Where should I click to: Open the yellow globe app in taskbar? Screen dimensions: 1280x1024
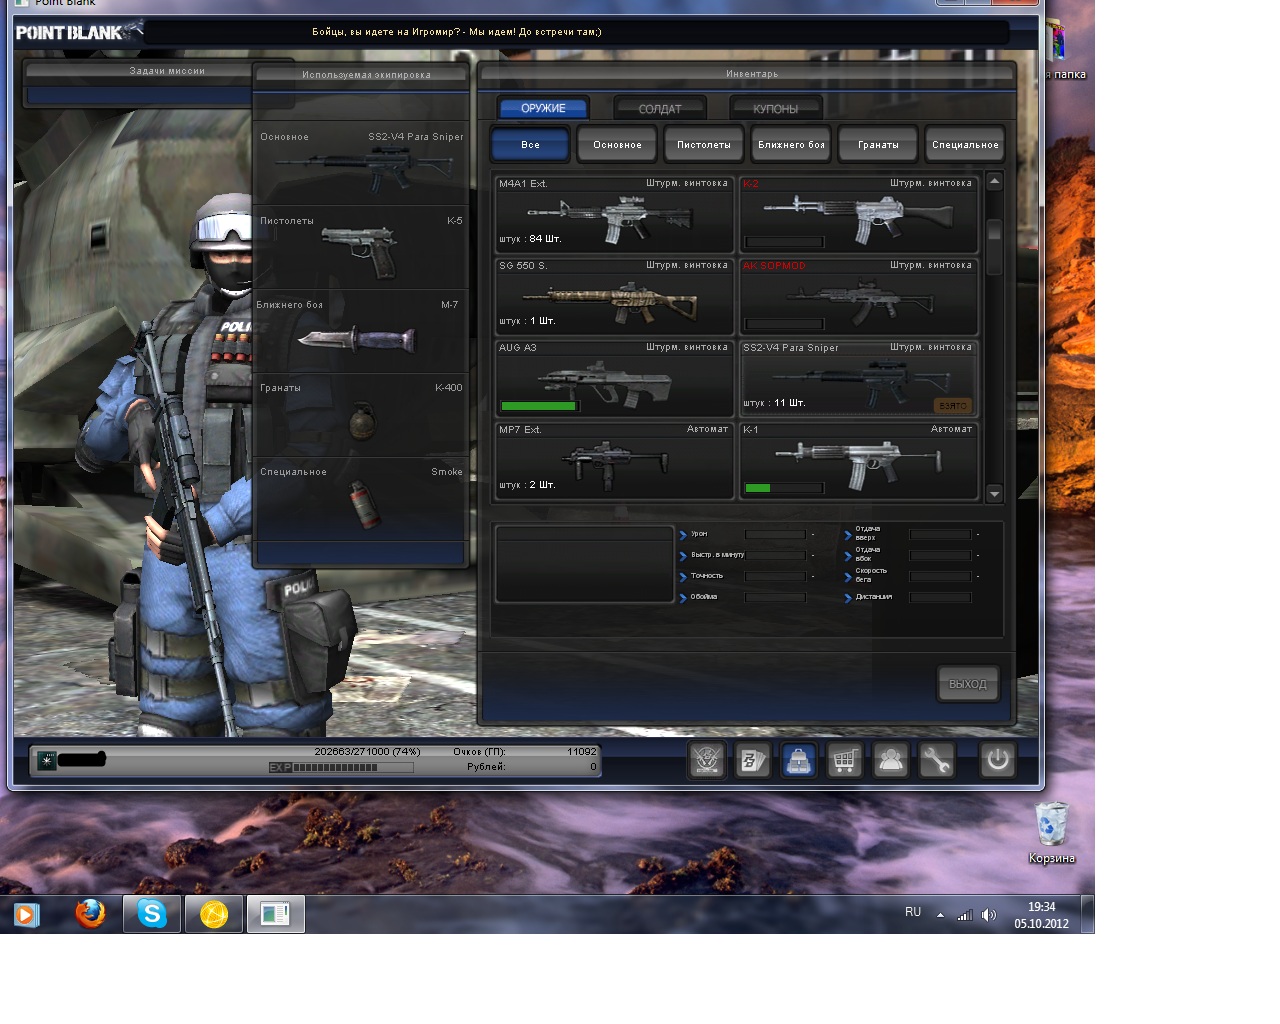point(214,914)
